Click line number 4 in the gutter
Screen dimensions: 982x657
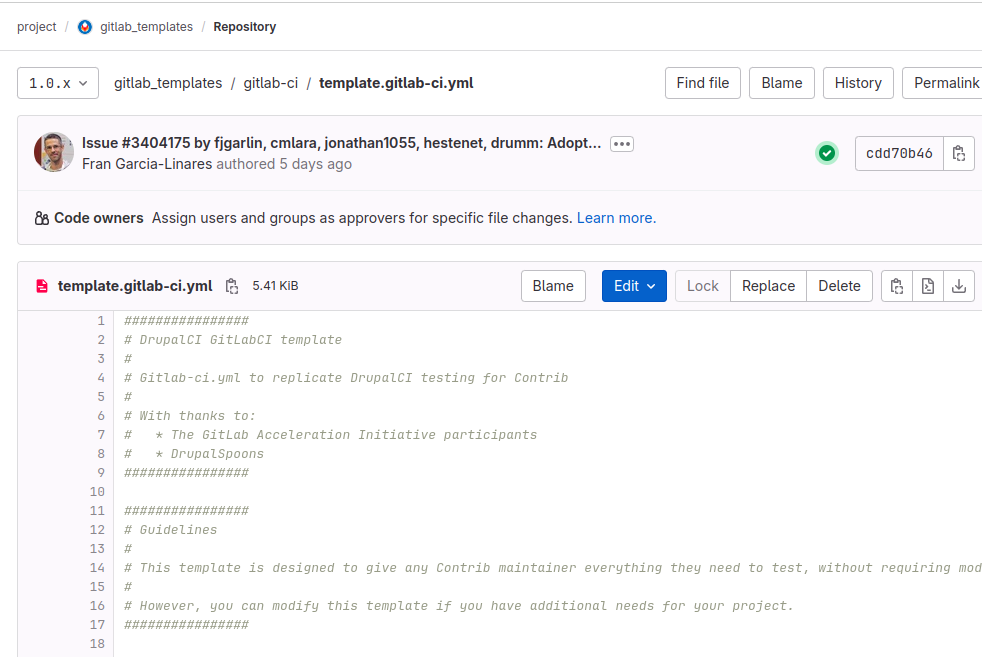point(101,378)
